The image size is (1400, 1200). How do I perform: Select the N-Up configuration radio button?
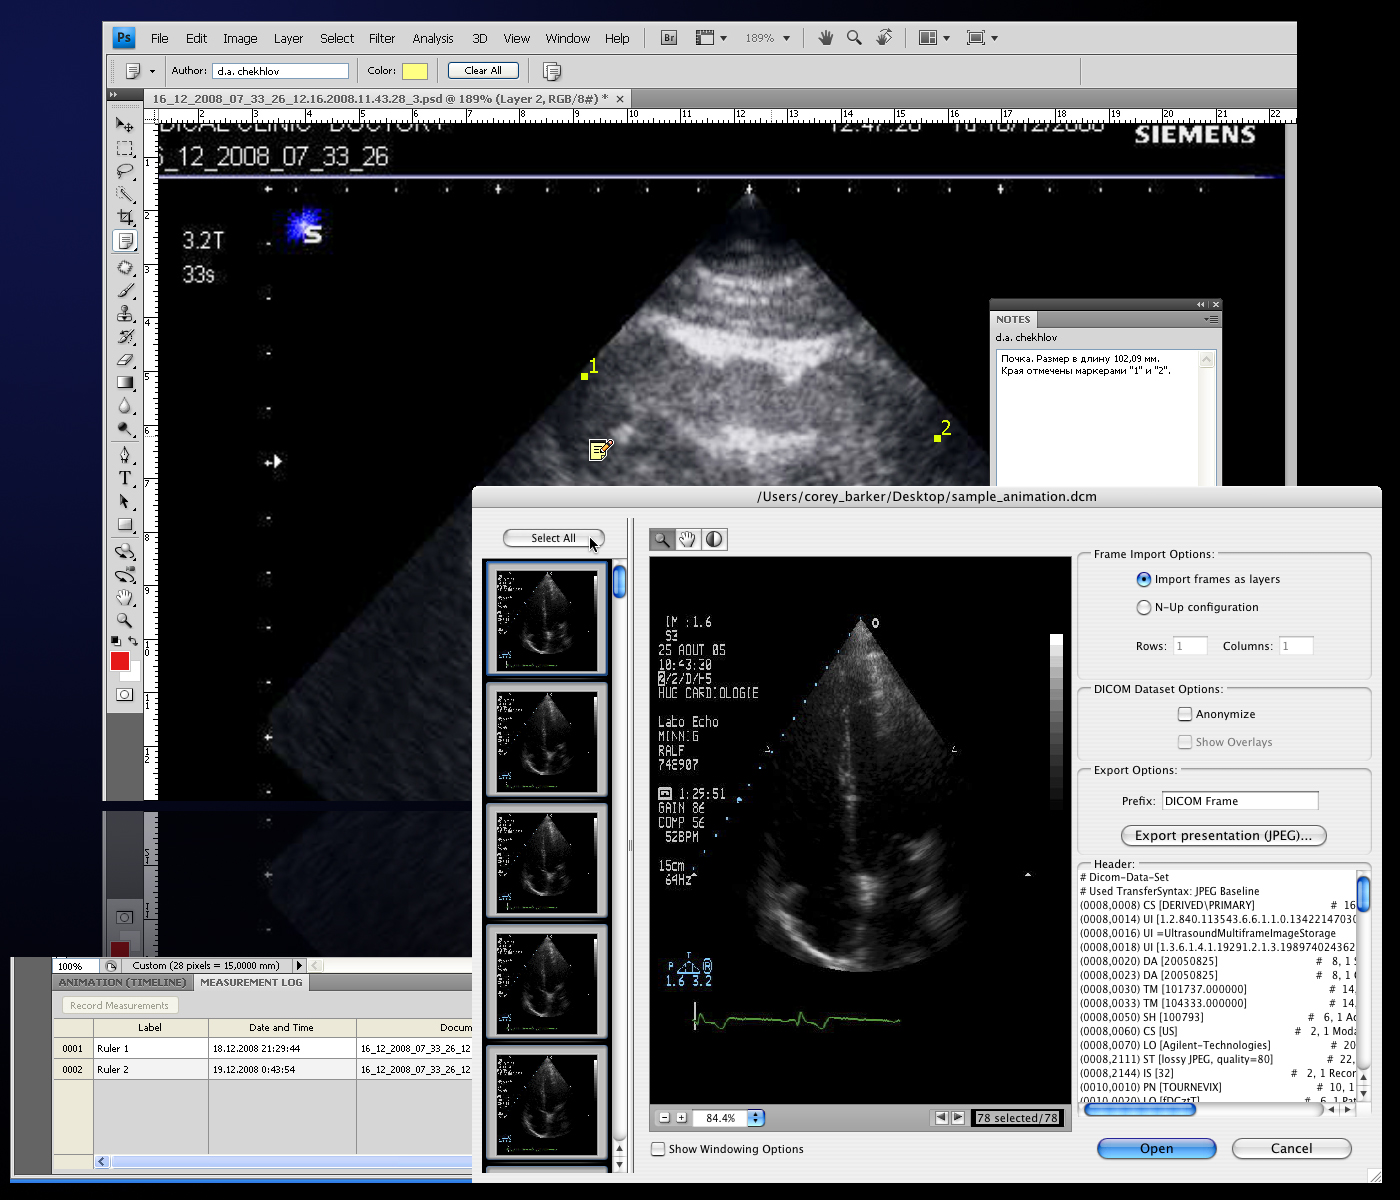[x=1144, y=607]
